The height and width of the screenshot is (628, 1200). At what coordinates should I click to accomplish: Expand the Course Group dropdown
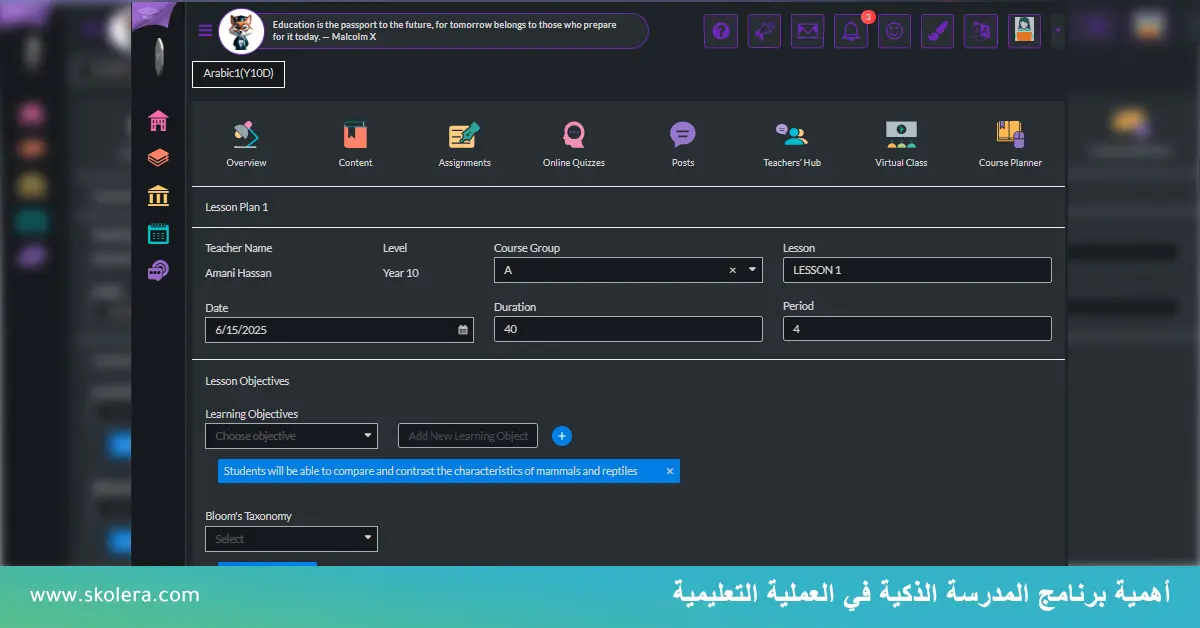click(x=751, y=269)
